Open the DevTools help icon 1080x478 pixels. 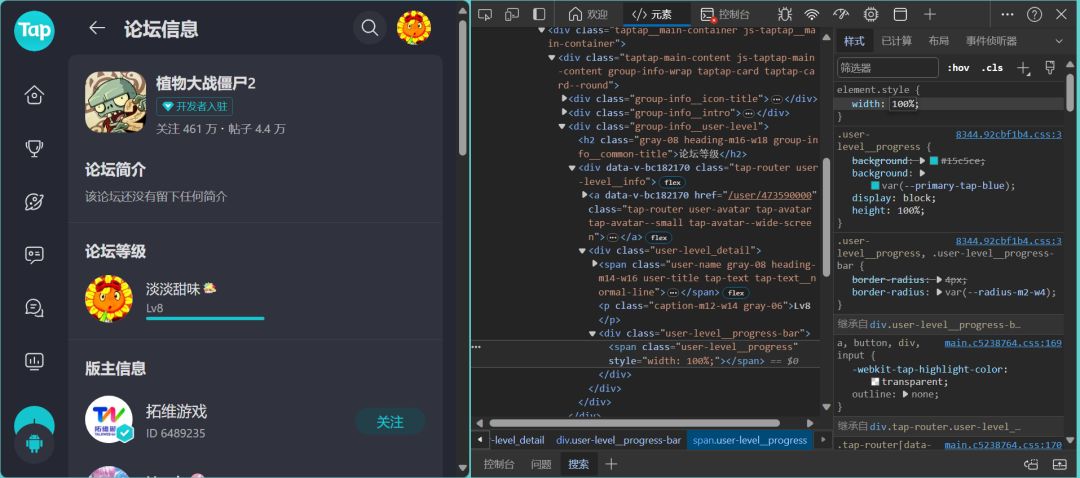(x=1035, y=14)
